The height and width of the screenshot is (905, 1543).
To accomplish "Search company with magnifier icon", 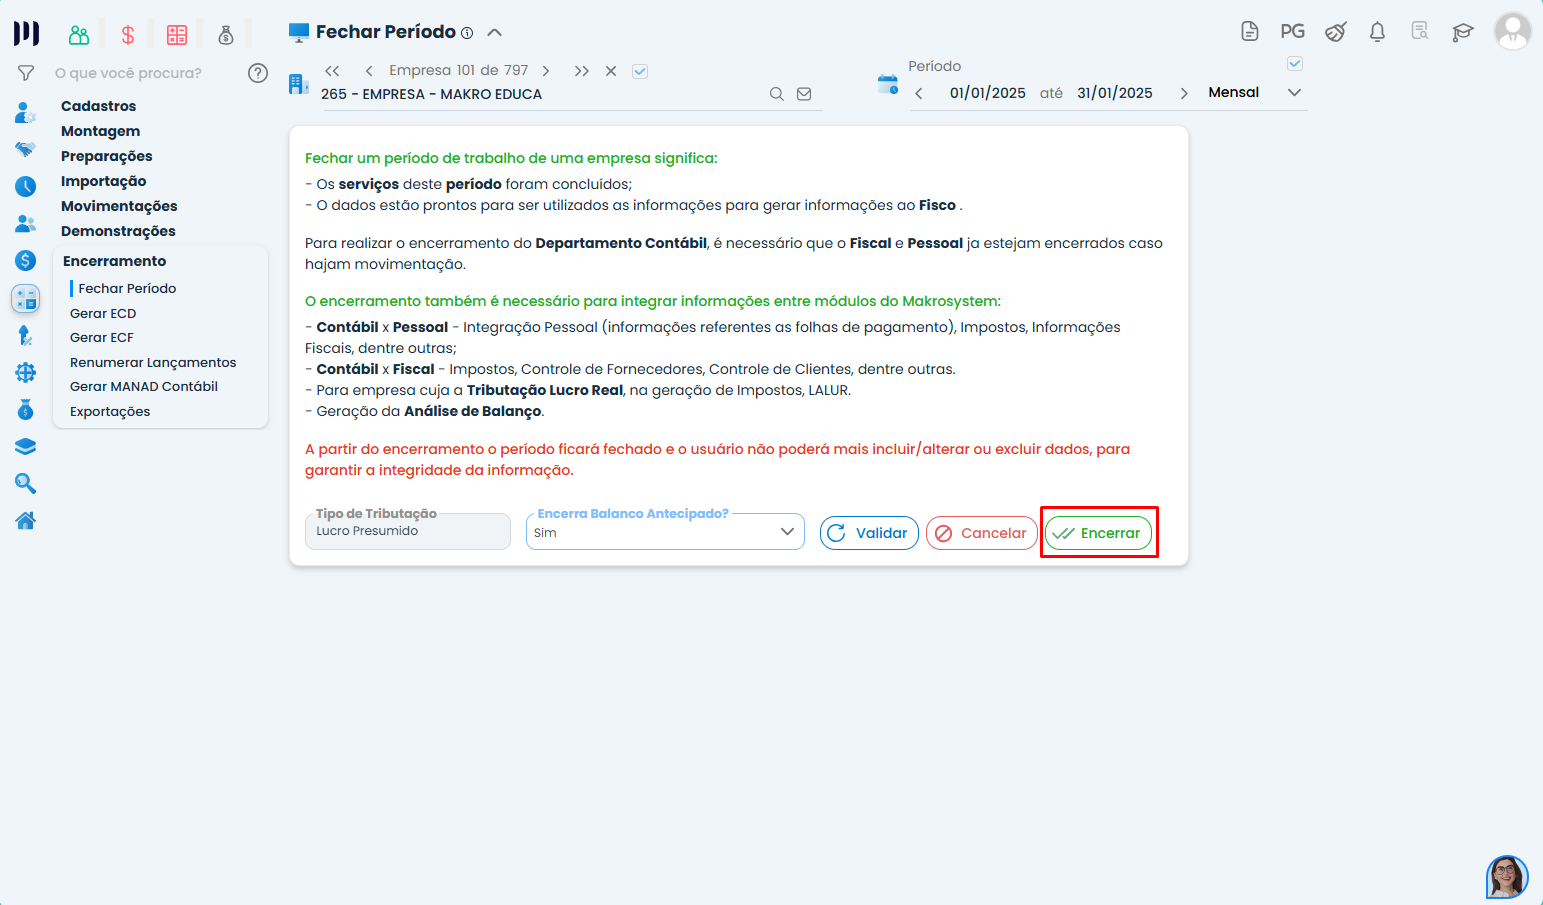I will click(777, 94).
